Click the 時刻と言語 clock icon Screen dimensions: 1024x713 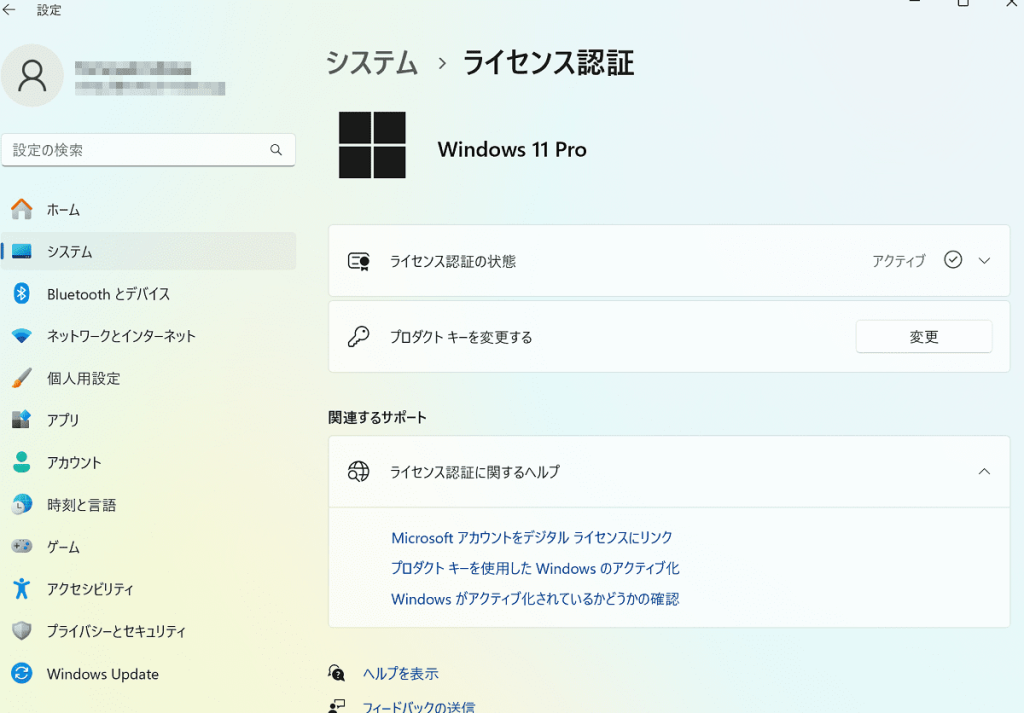[x=23, y=504]
